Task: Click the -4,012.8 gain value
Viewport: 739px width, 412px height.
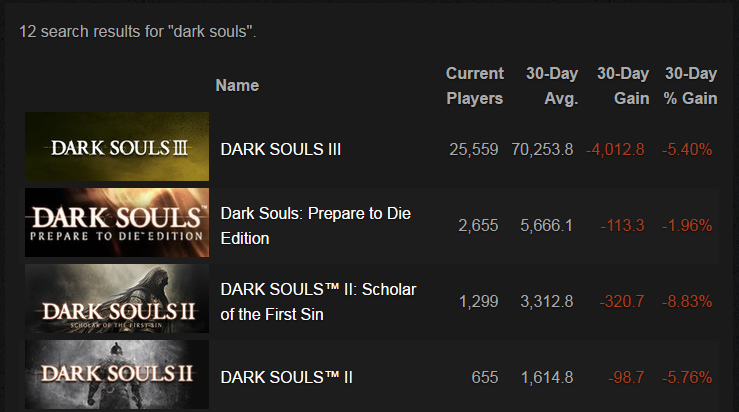Action: click(x=615, y=149)
